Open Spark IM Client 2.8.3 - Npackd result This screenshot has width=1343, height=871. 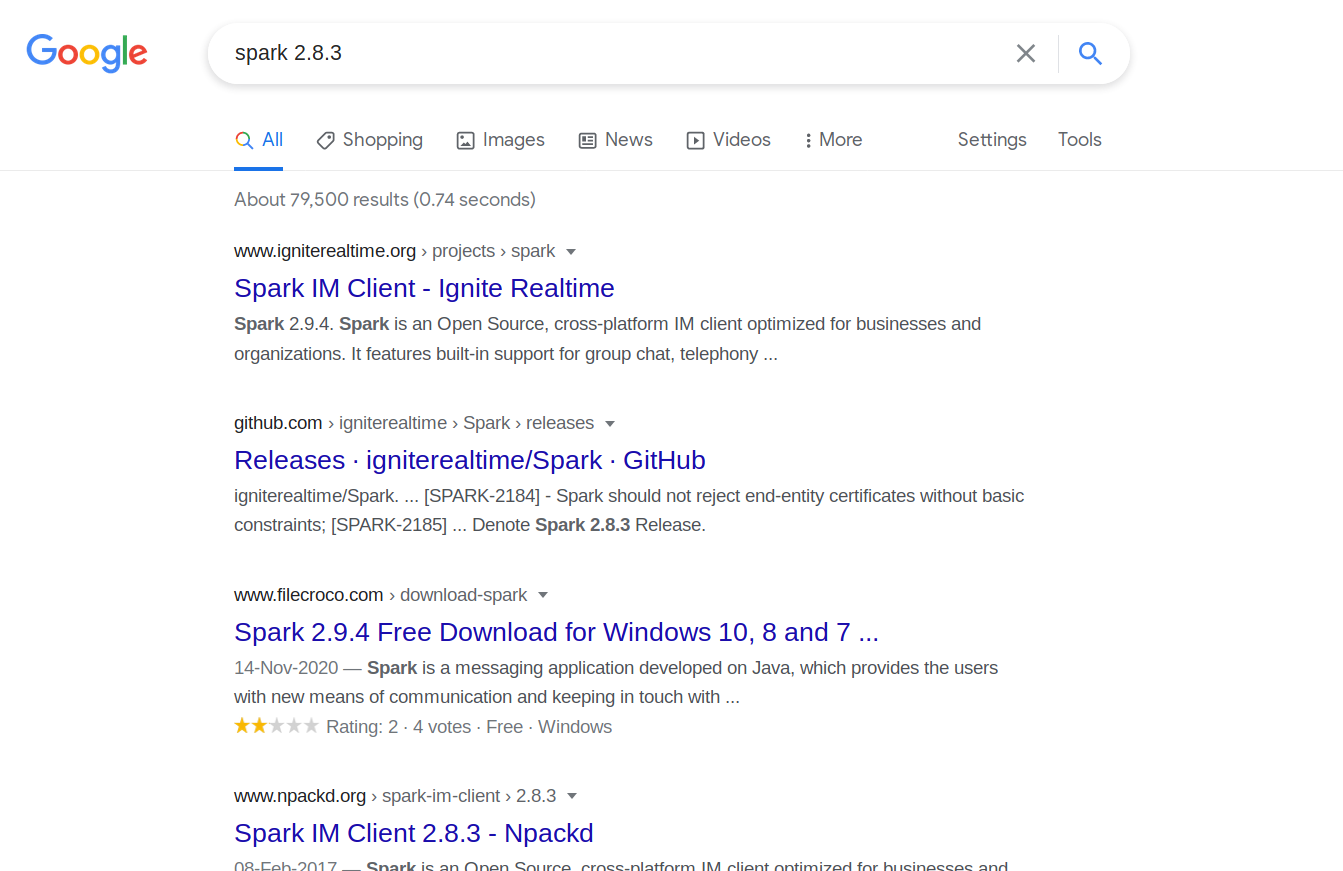point(414,833)
